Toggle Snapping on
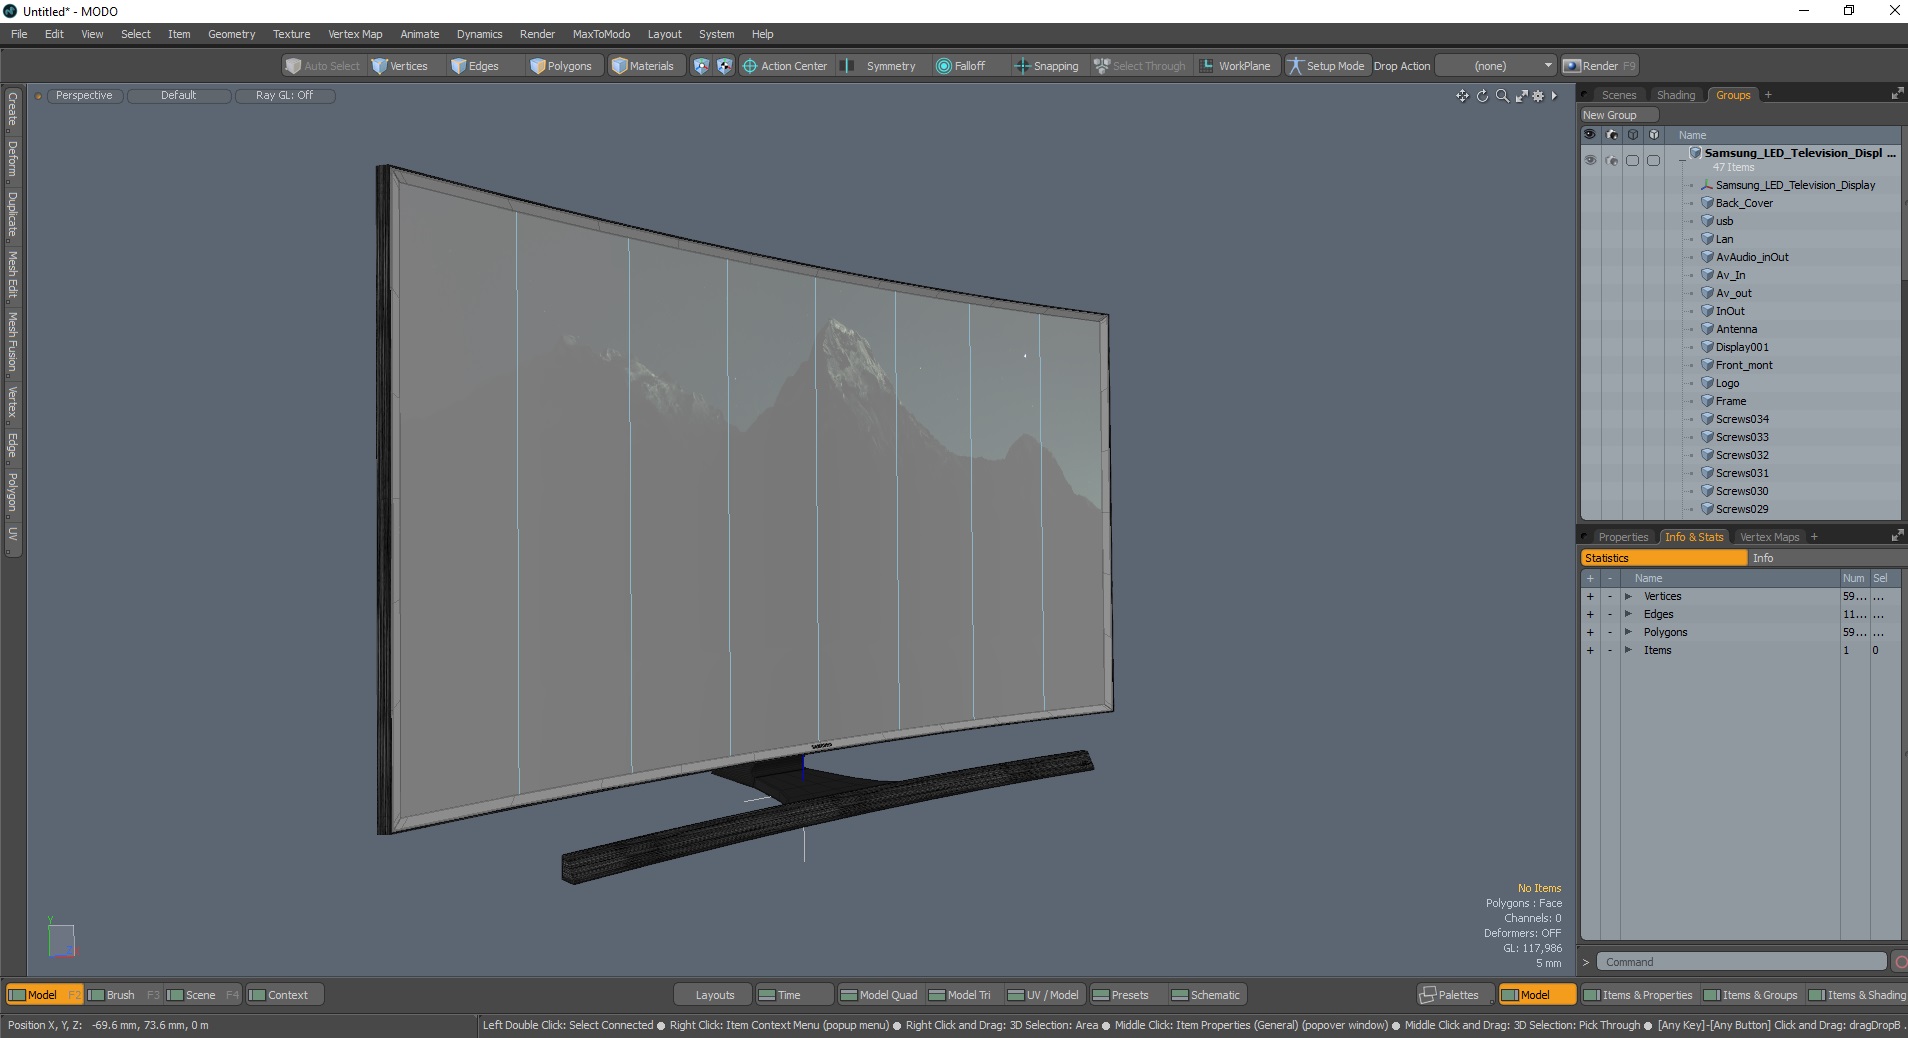The height and width of the screenshot is (1038, 1908). (x=1047, y=66)
